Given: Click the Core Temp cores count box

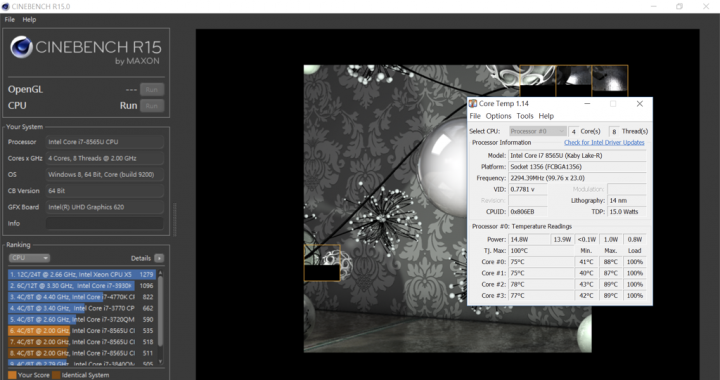Looking at the screenshot, I should click(x=574, y=132).
